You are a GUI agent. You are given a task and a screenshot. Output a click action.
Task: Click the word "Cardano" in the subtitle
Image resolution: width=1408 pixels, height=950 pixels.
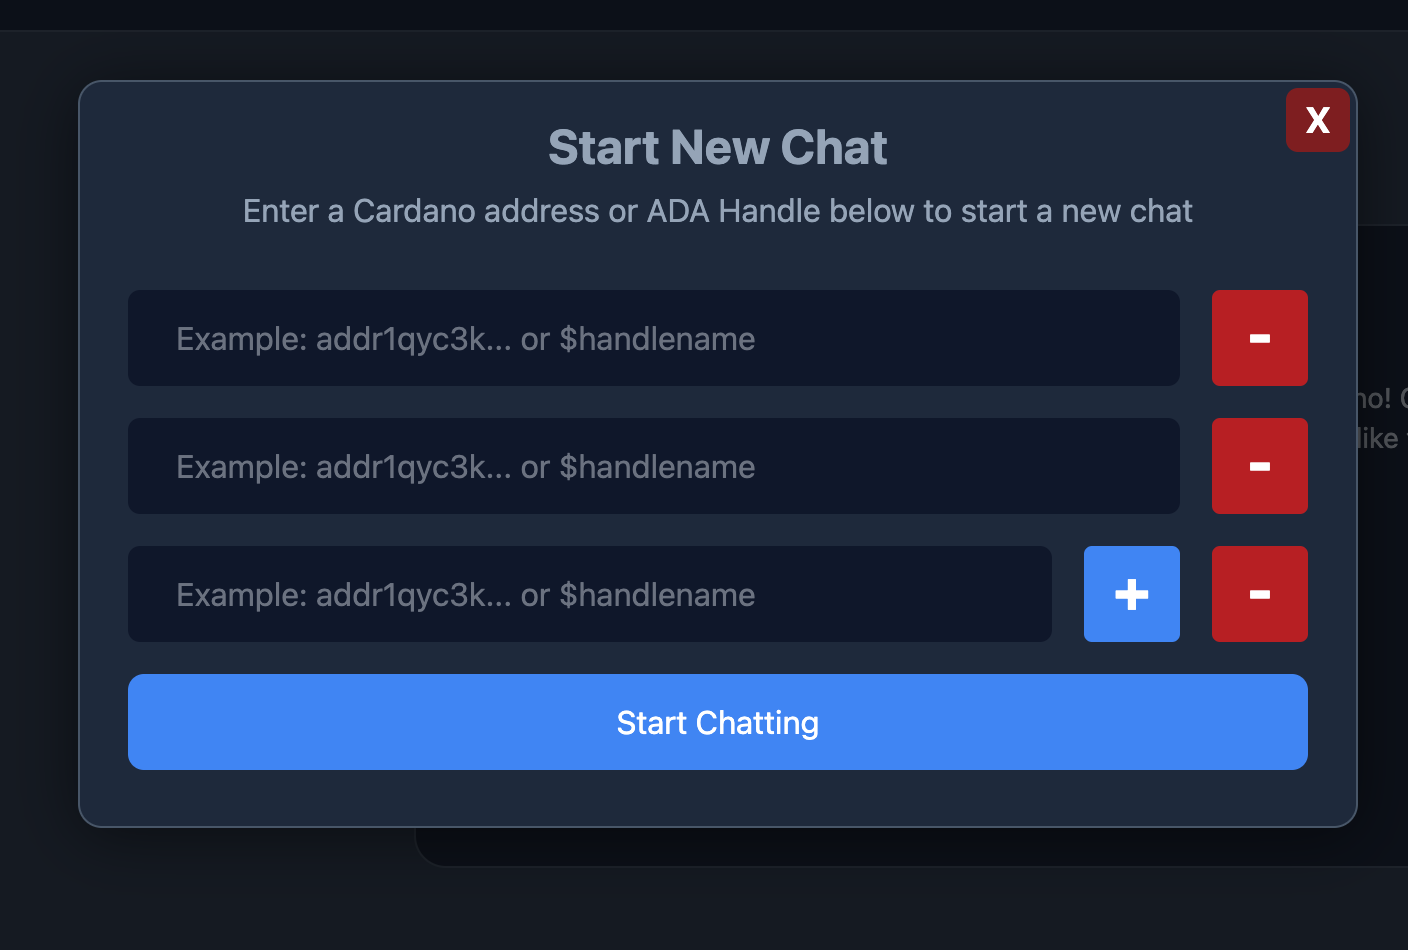tap(414, 211)
